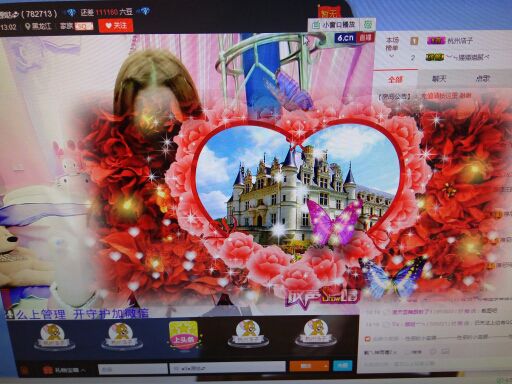
Task: Open top-ranked user 杭州筷子 profile
Action: [460, 41]
